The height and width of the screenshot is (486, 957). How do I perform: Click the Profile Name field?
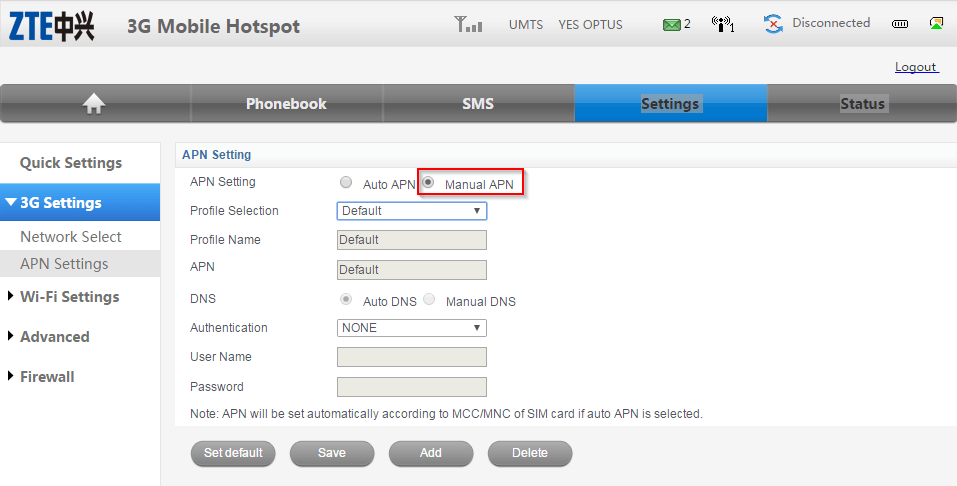pos(412,240)
